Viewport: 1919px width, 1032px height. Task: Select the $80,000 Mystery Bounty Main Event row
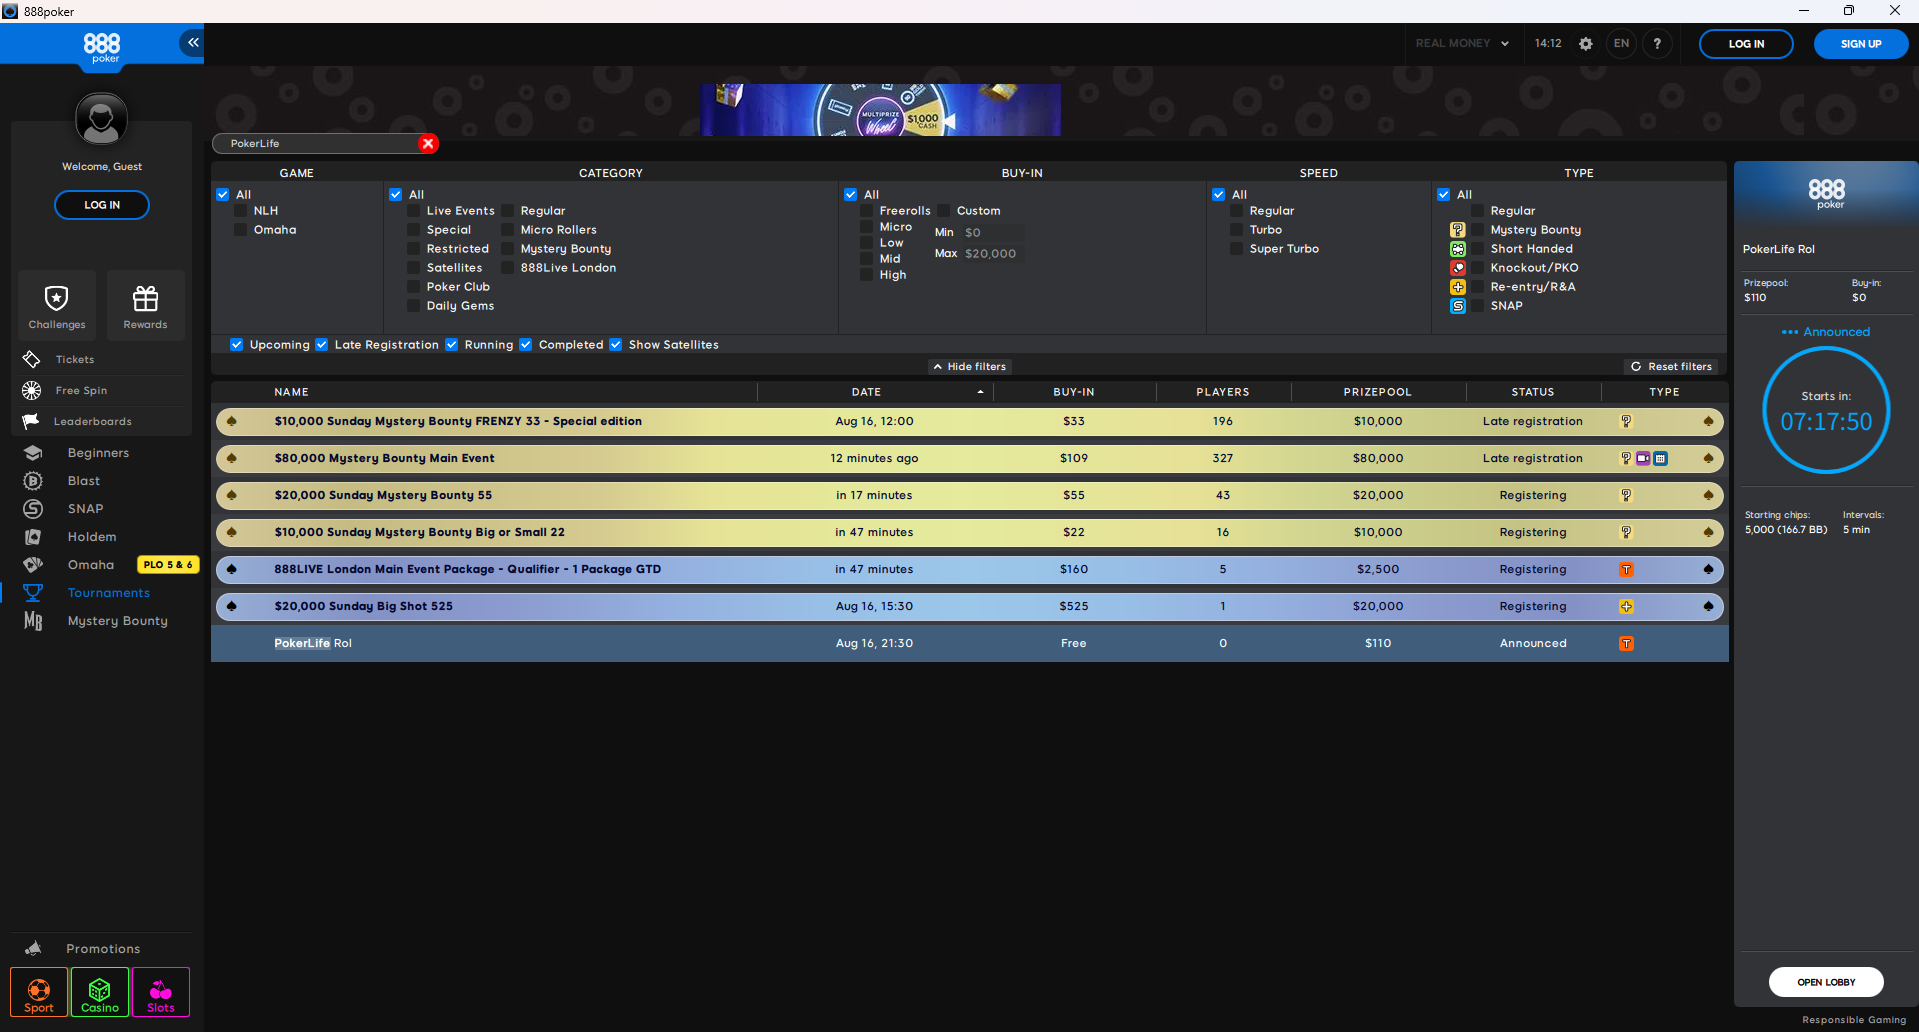tap(969, 458)
